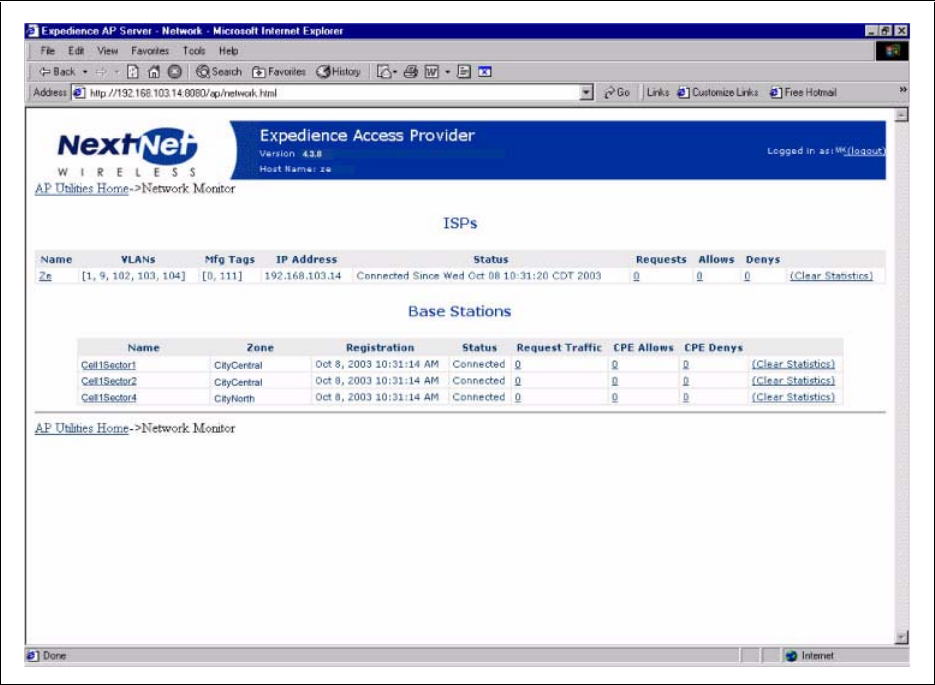
Task: Go back with the Back button
Action: tap(57, 72)
